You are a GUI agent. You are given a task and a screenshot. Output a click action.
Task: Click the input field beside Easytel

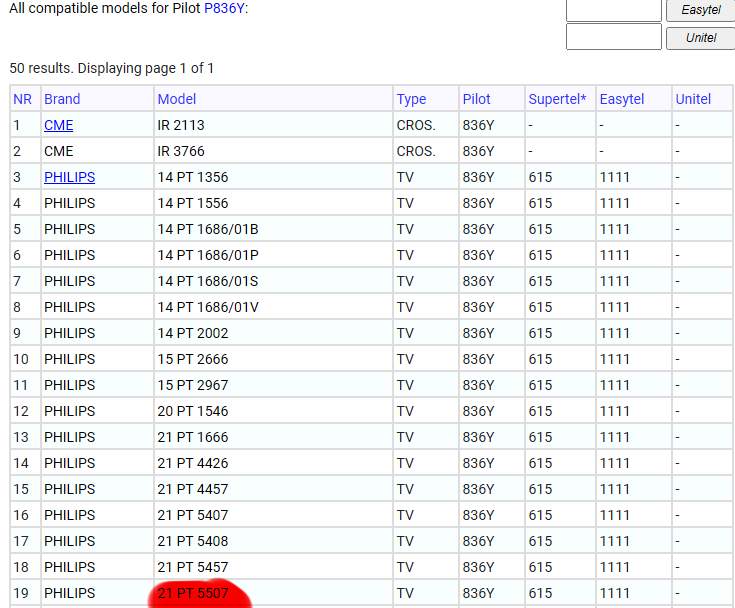tap(613, 9)
